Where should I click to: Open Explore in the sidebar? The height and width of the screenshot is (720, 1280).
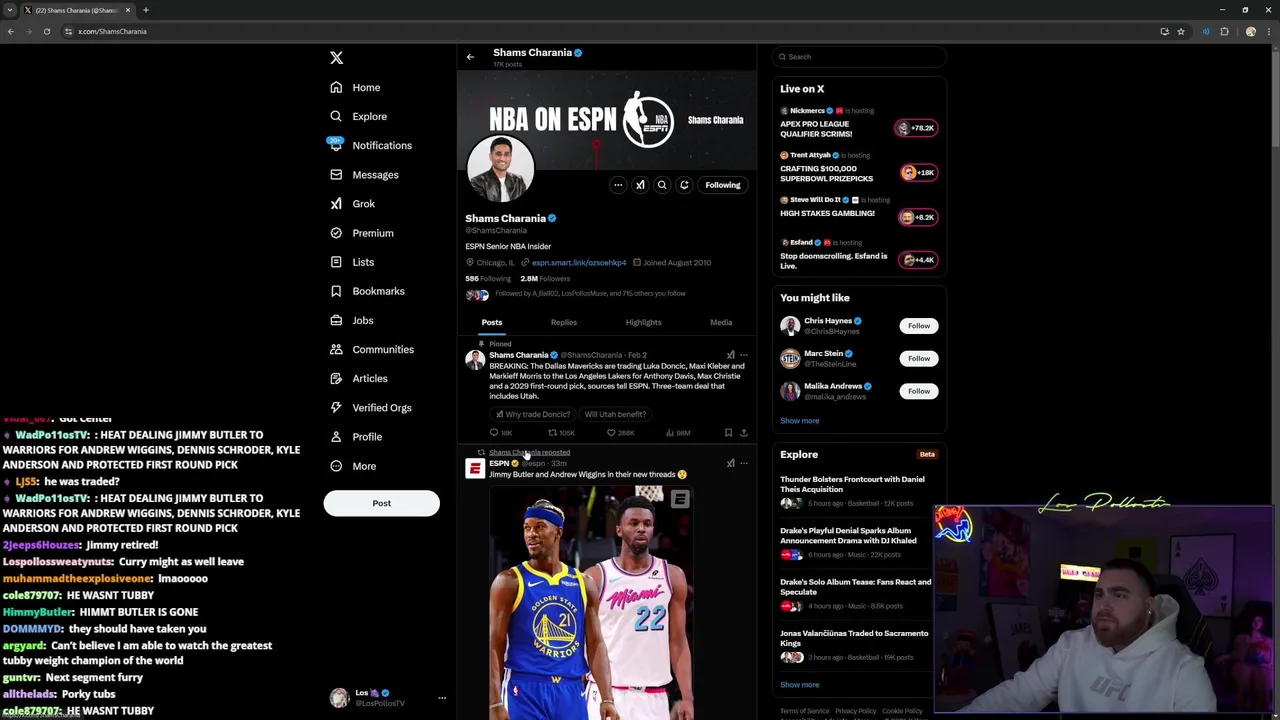(x=358, y=117)
